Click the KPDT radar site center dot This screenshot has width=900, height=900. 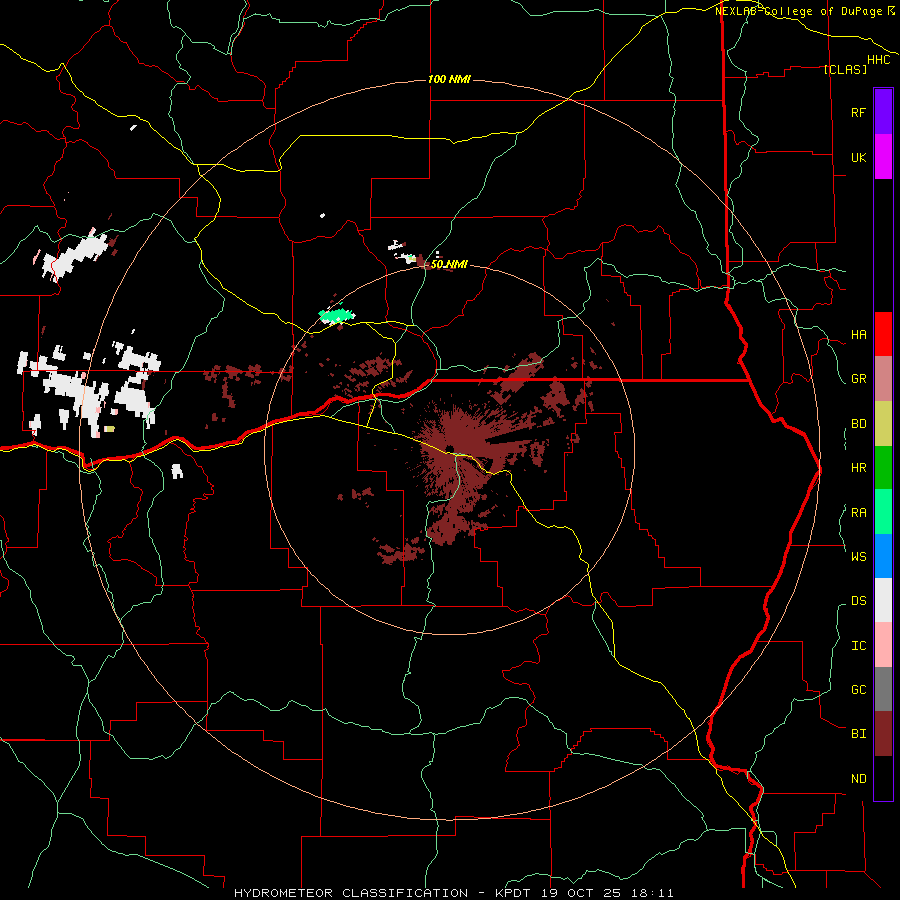[450, 449]
